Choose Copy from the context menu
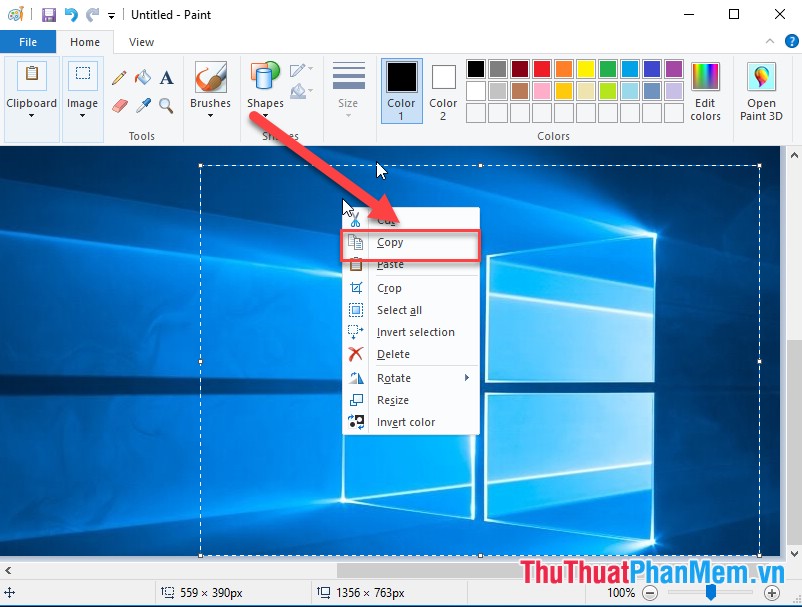 tap(390, 242)
